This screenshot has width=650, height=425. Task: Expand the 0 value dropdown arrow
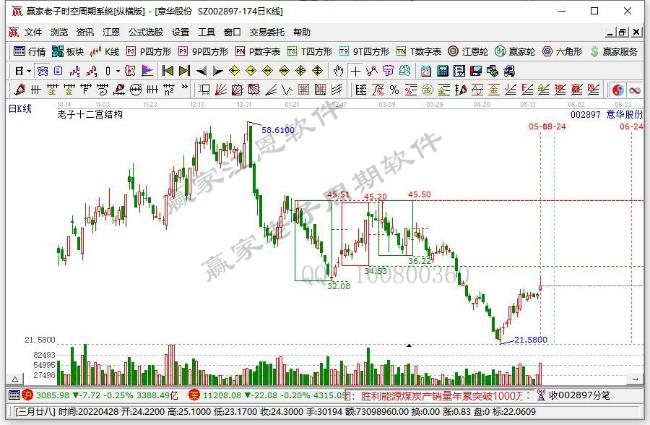pyautogui.click(x=118, y=71)
